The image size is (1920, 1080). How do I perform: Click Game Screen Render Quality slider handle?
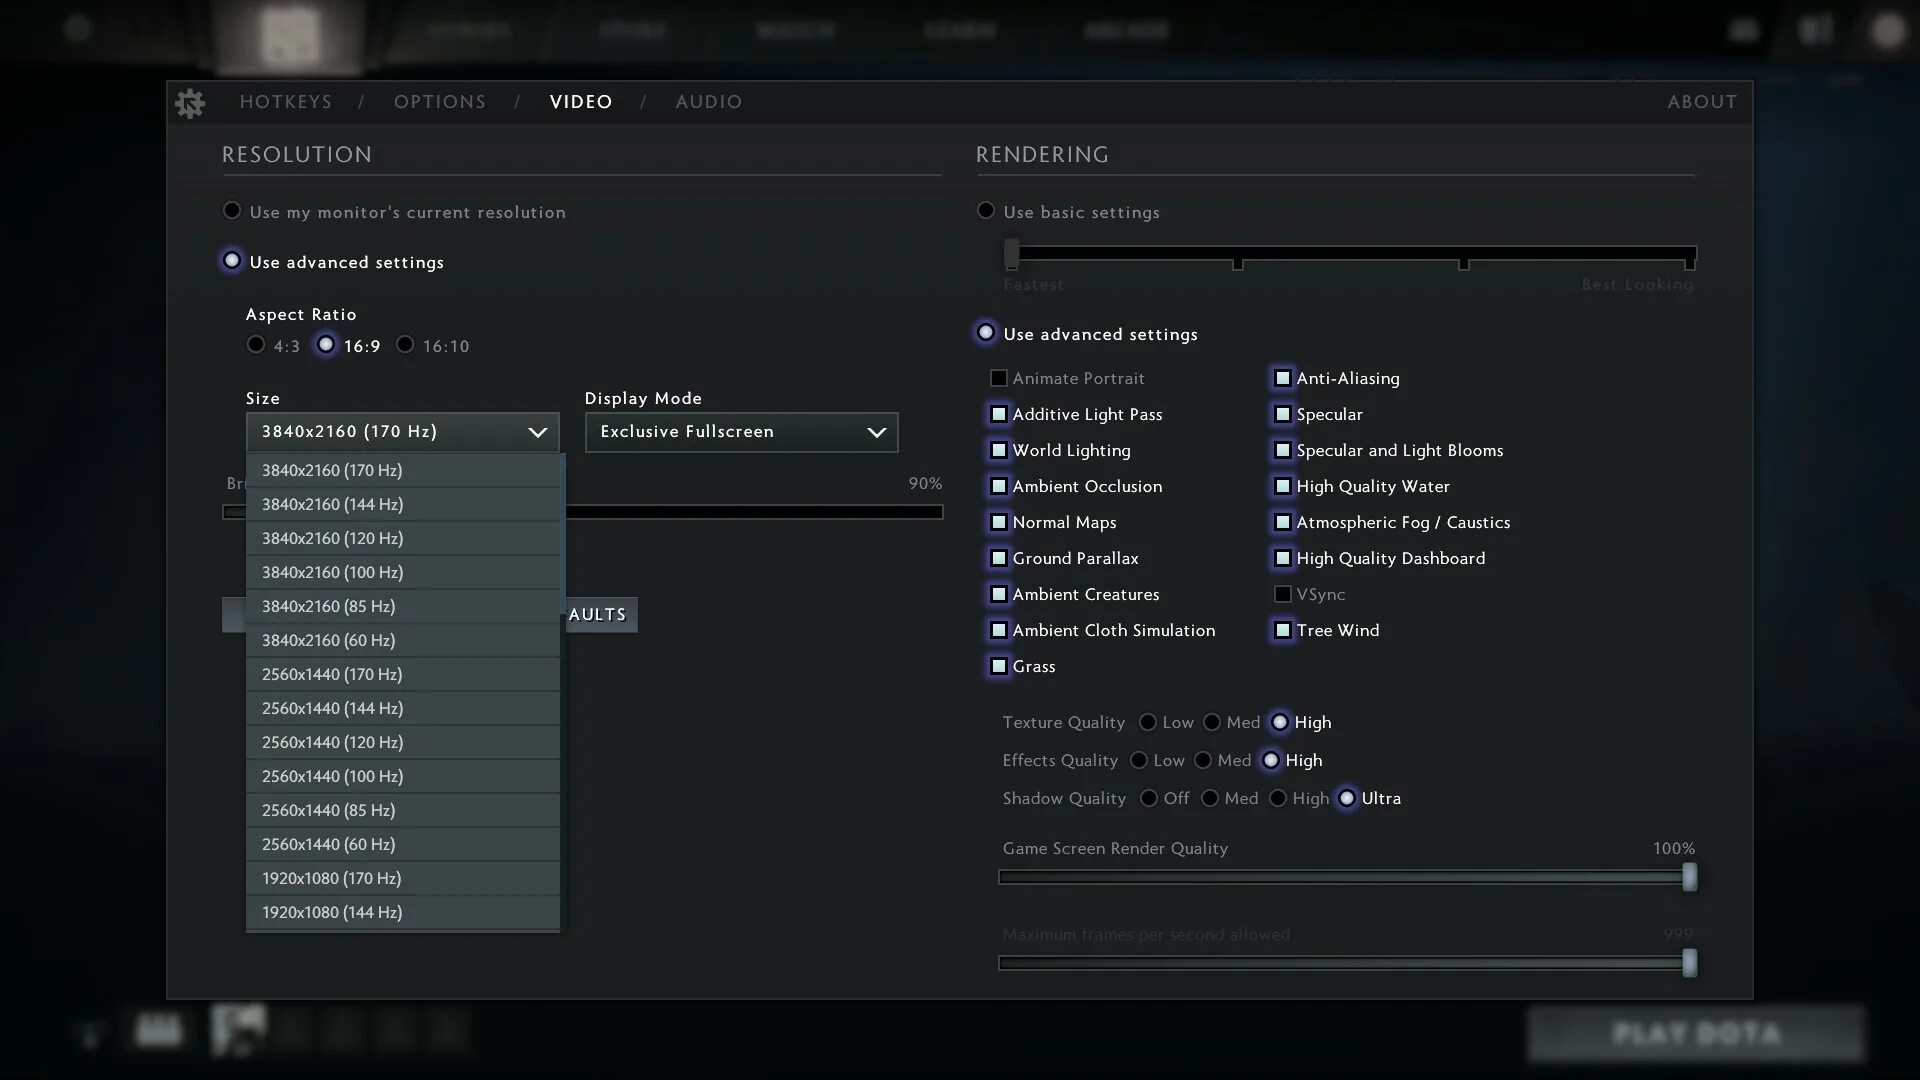click(1689, 878)
